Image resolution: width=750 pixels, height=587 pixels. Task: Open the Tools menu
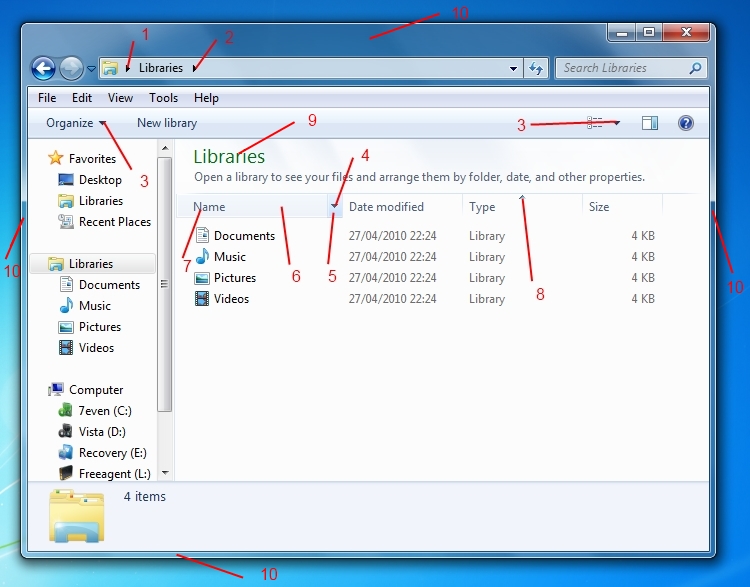163,98
